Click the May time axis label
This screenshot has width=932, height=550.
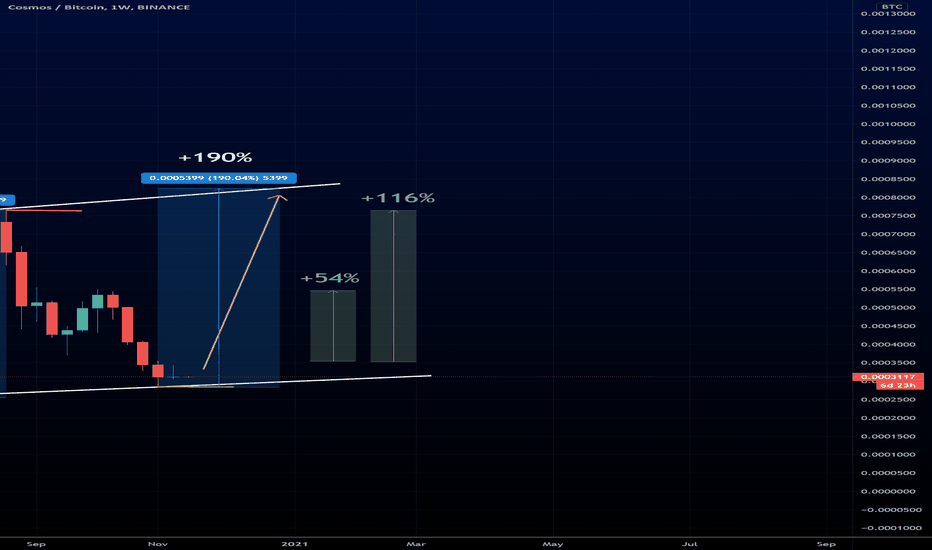pos(553,544)
